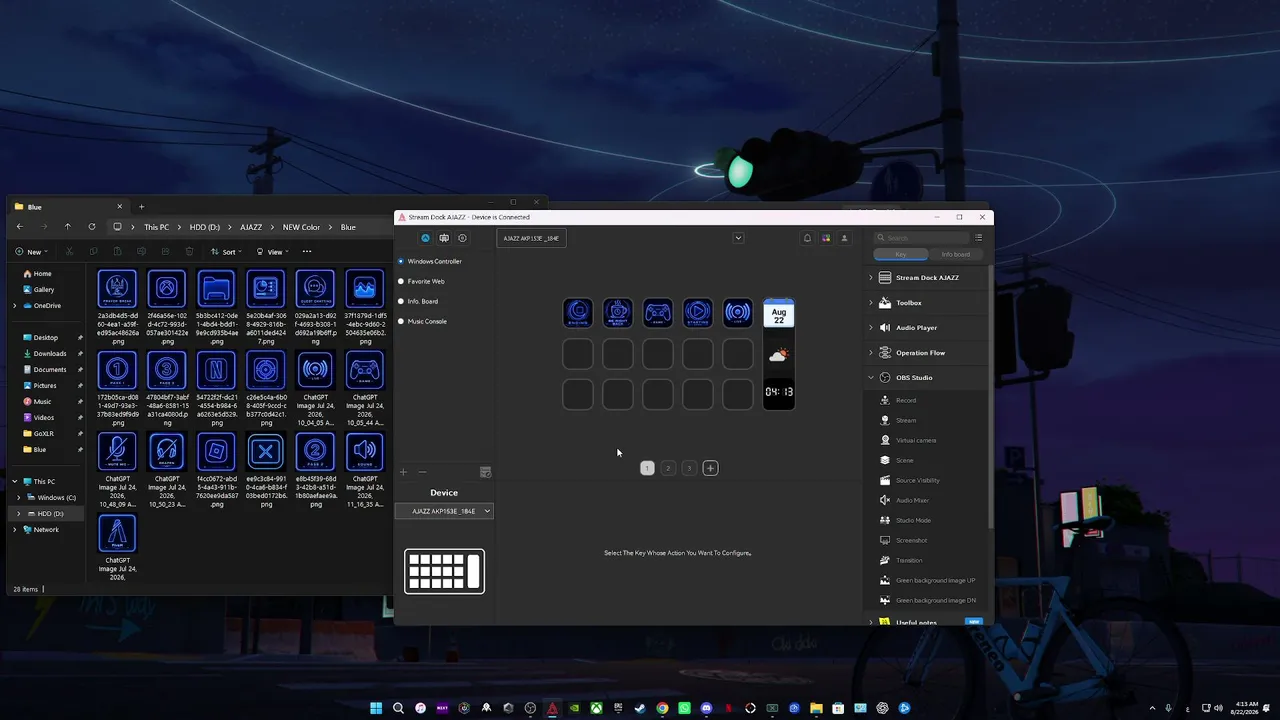Click the AJAZZ AKP153E _184E device button

(531, 238)
